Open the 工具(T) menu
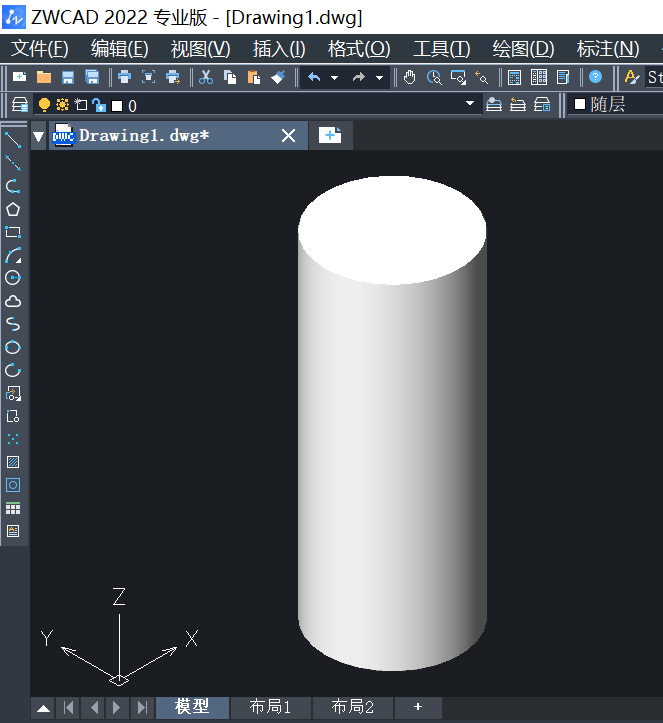The image size is (663, 723). (x=442, y=49)
